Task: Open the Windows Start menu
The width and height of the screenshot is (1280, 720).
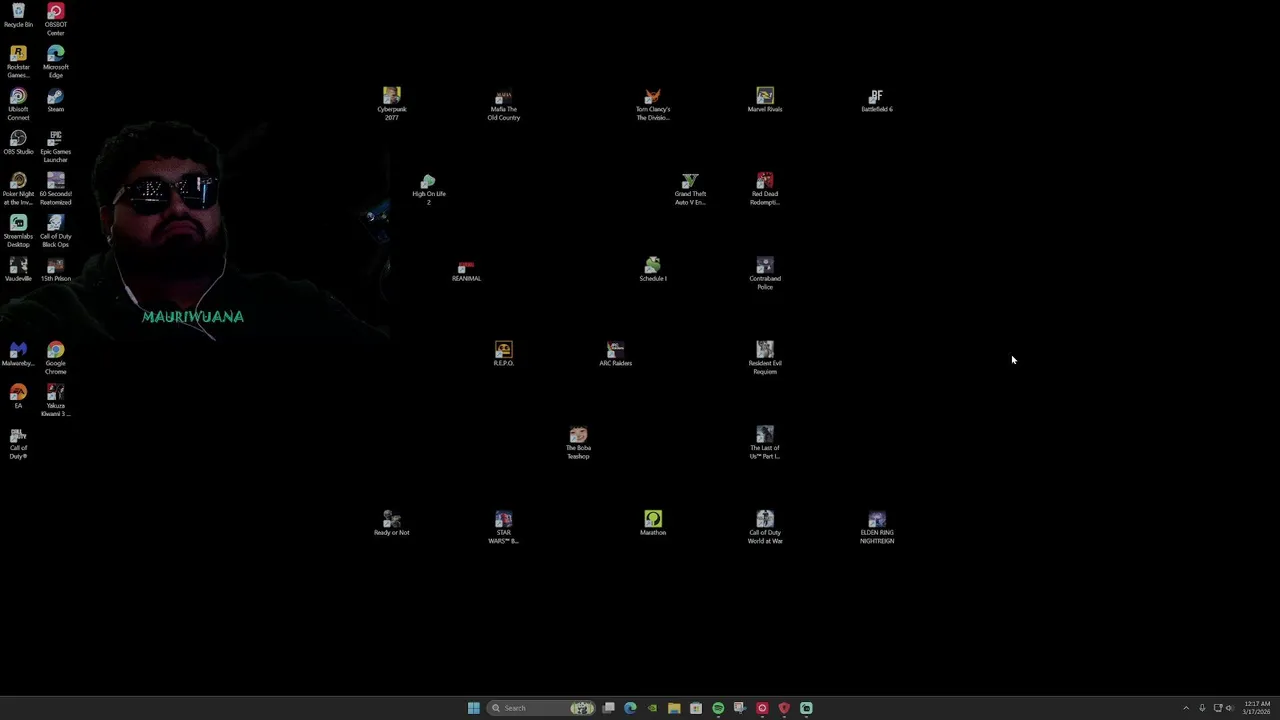Action: 473,708
